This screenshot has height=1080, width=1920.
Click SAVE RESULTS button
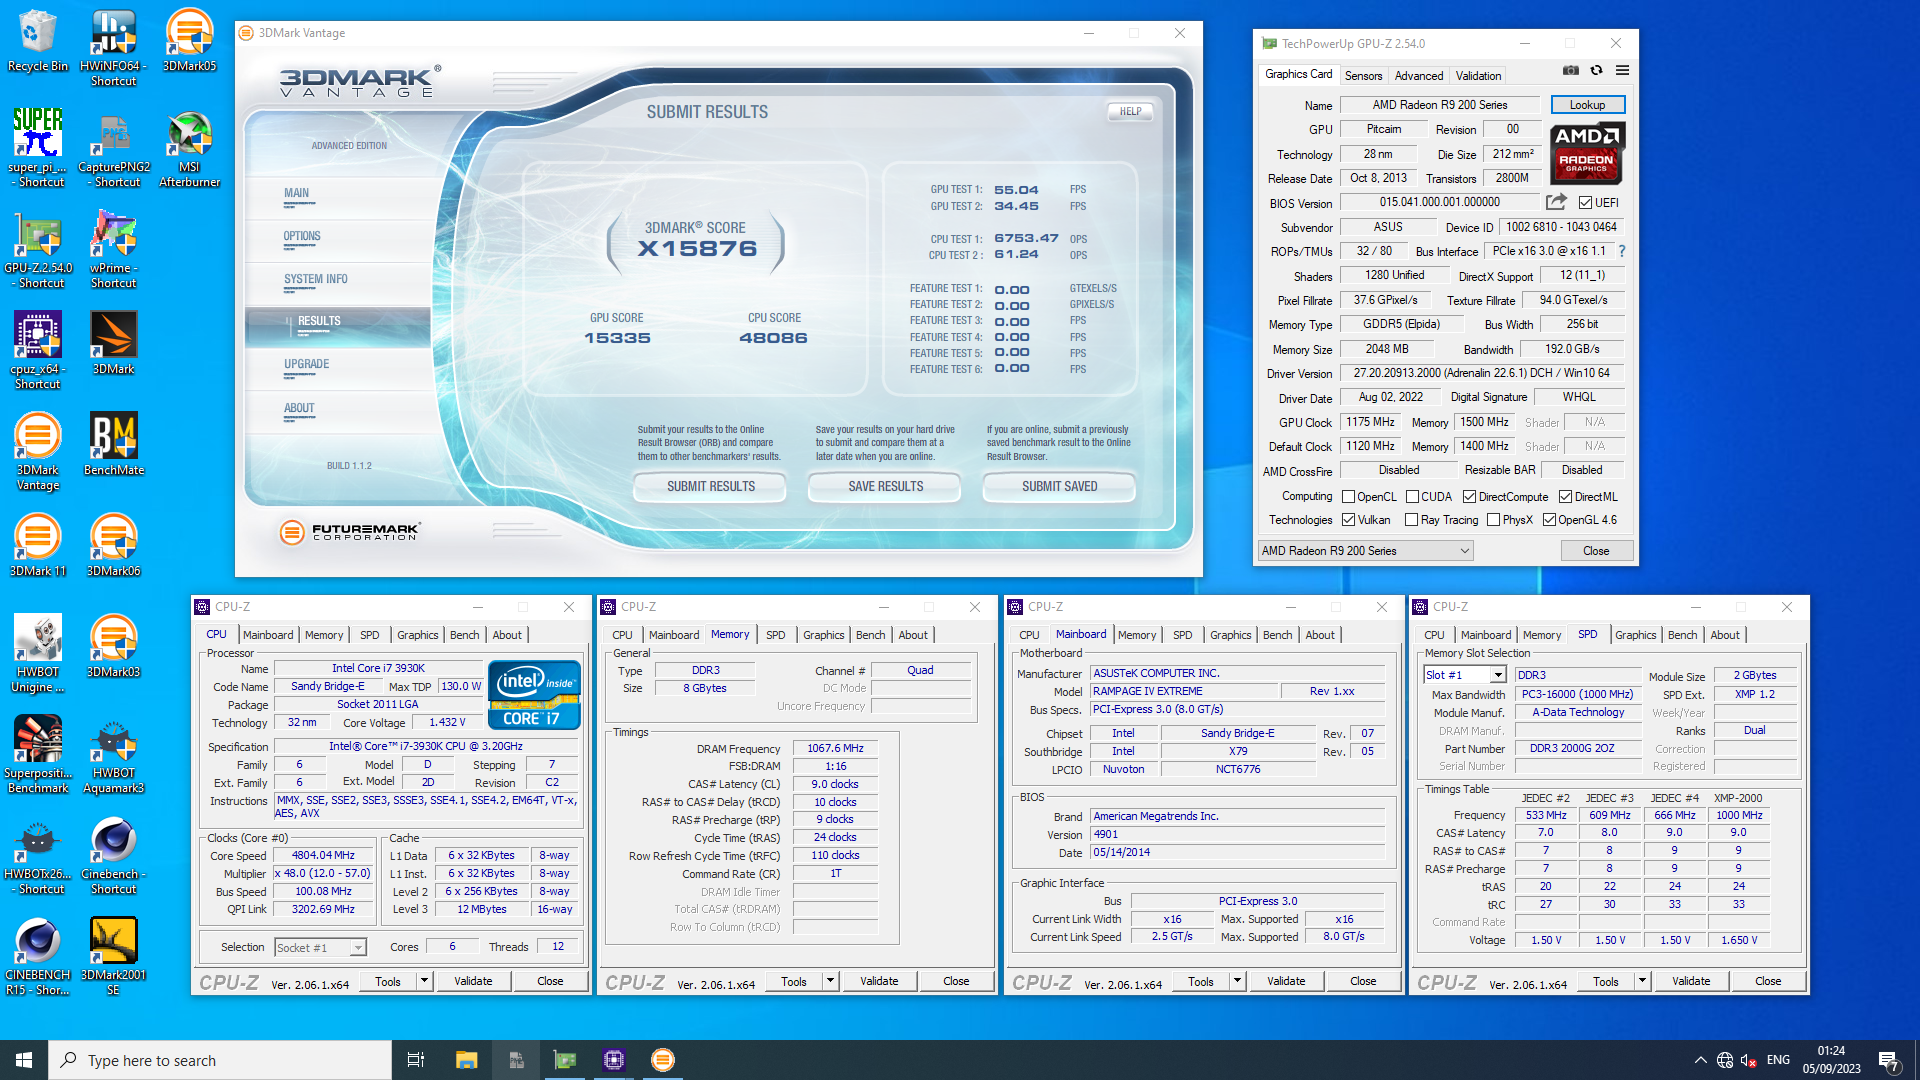(886, 487)
